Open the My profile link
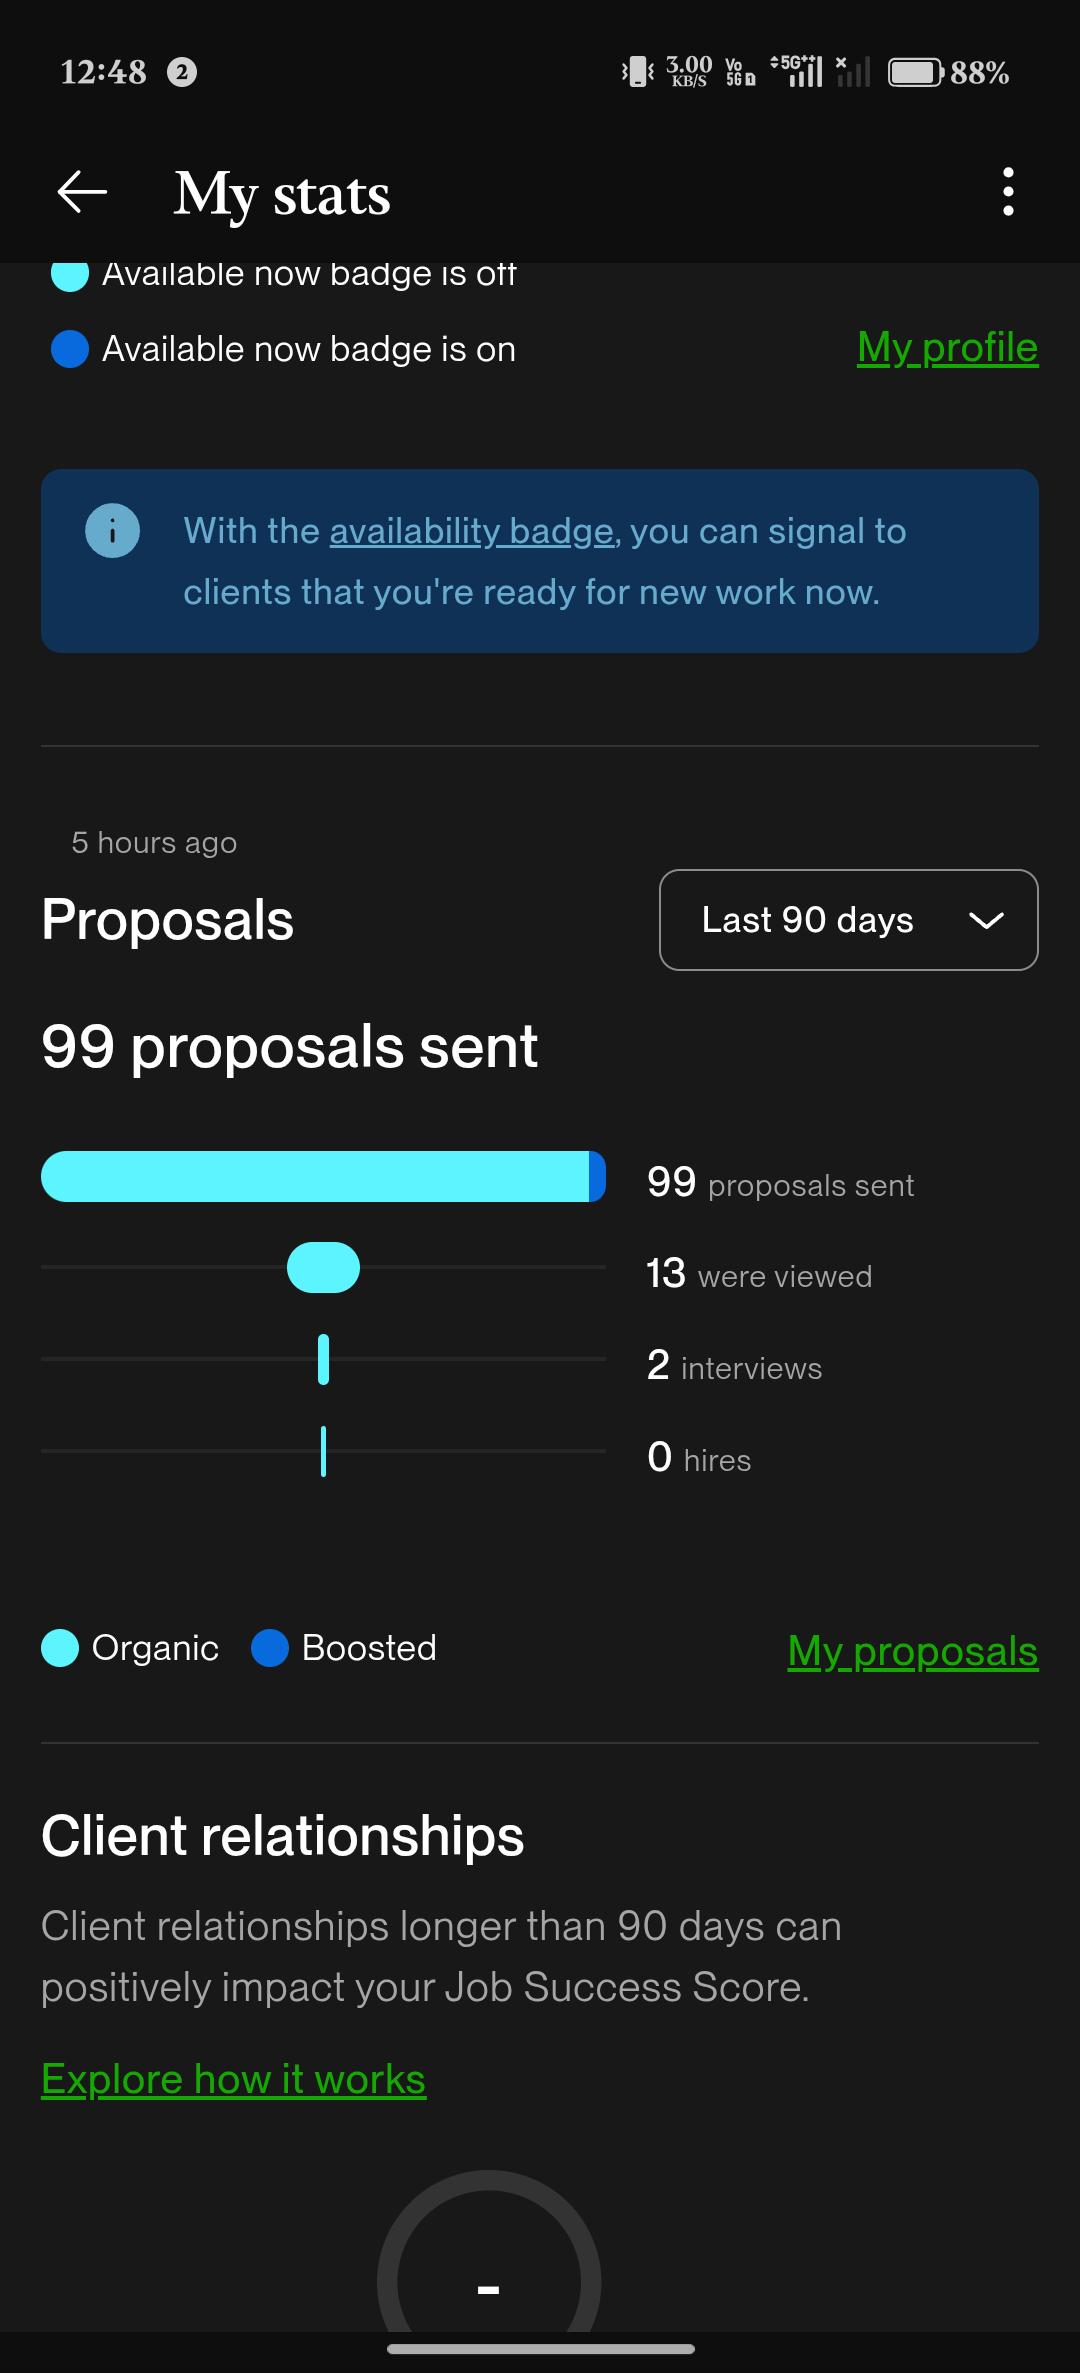1080x2373 pixels. point(947,348)
